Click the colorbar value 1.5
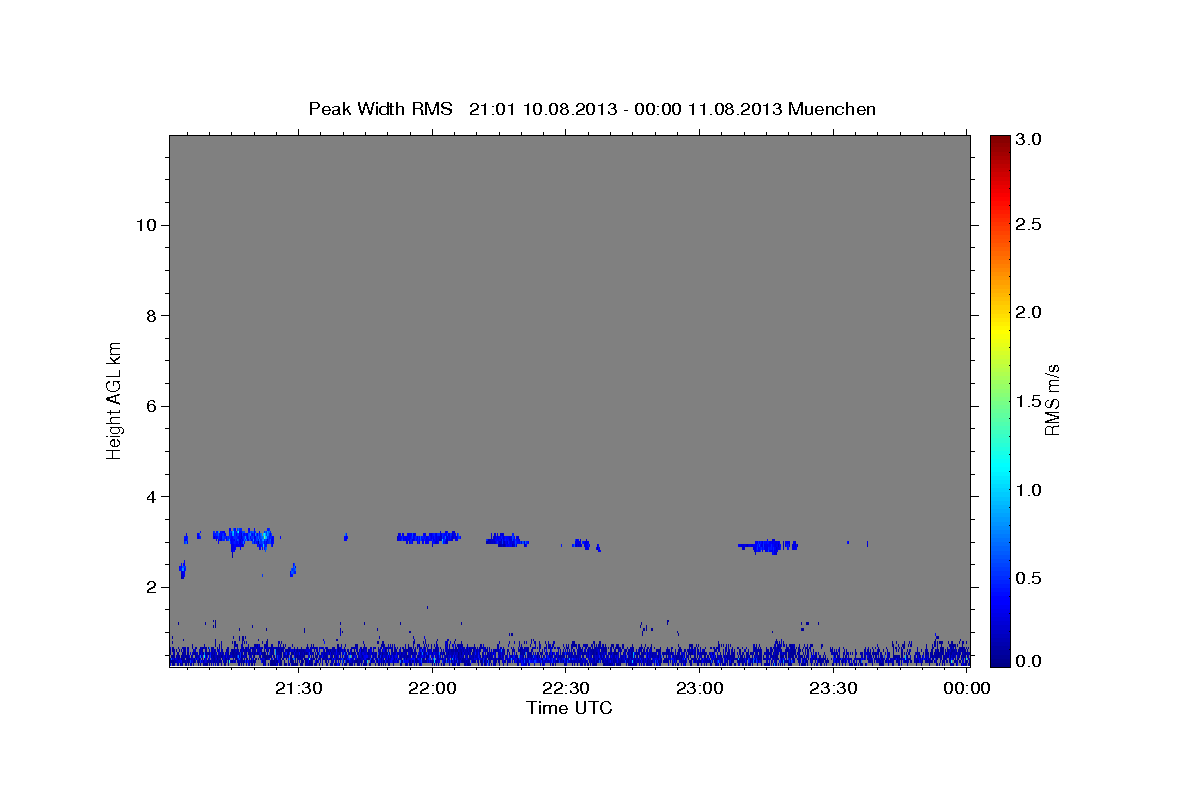Viewport: 1200px width, 800px height. point(1030,401)
